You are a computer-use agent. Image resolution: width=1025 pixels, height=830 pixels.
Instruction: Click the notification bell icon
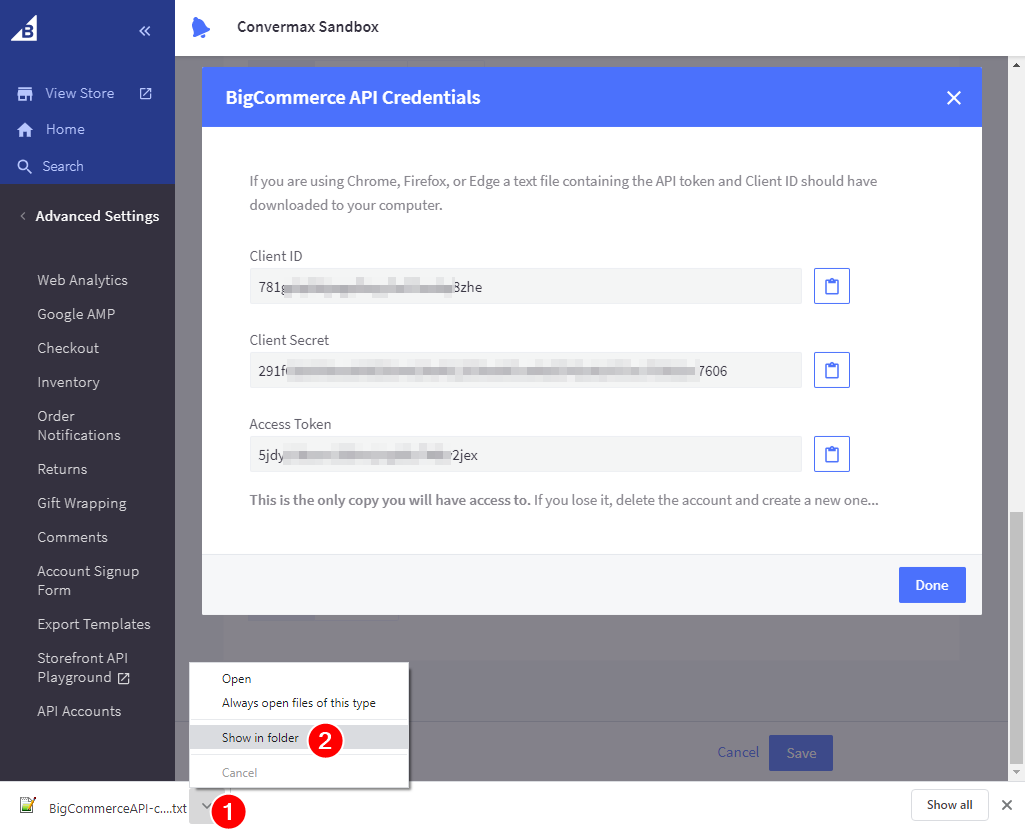click(201, 27)
